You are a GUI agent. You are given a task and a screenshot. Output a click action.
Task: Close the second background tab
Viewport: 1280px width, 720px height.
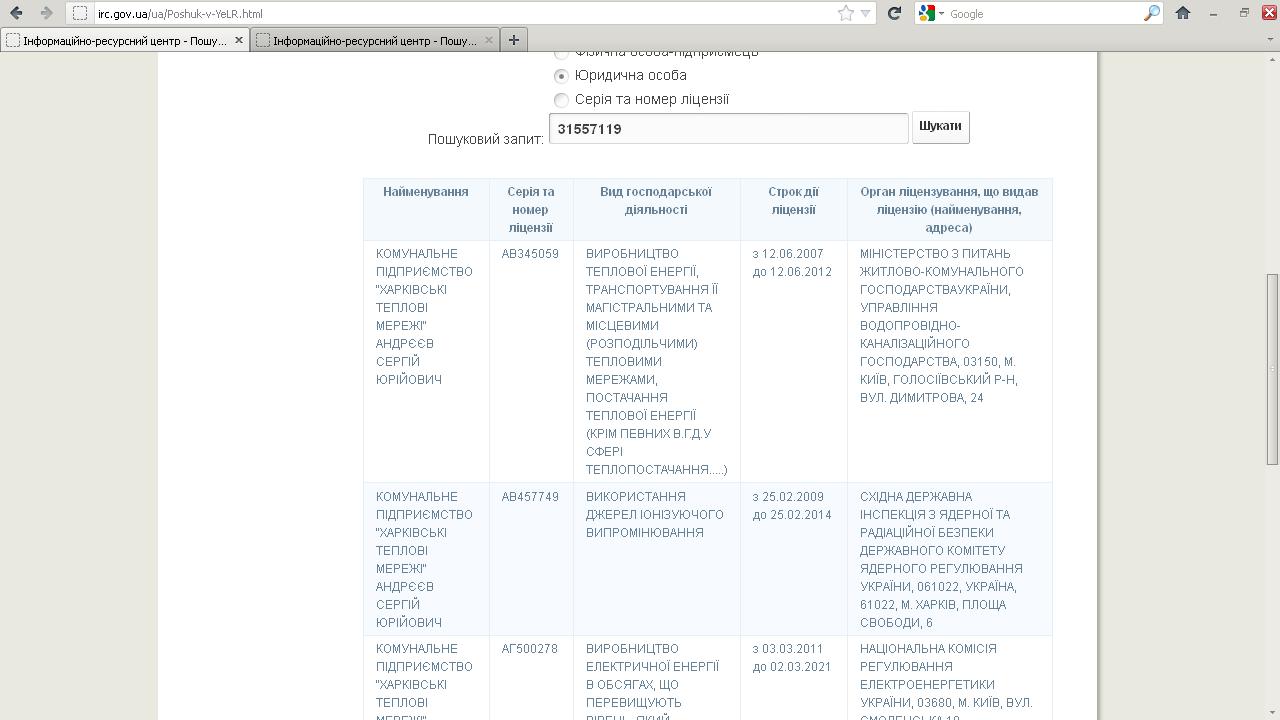click(x=489, y=40)
